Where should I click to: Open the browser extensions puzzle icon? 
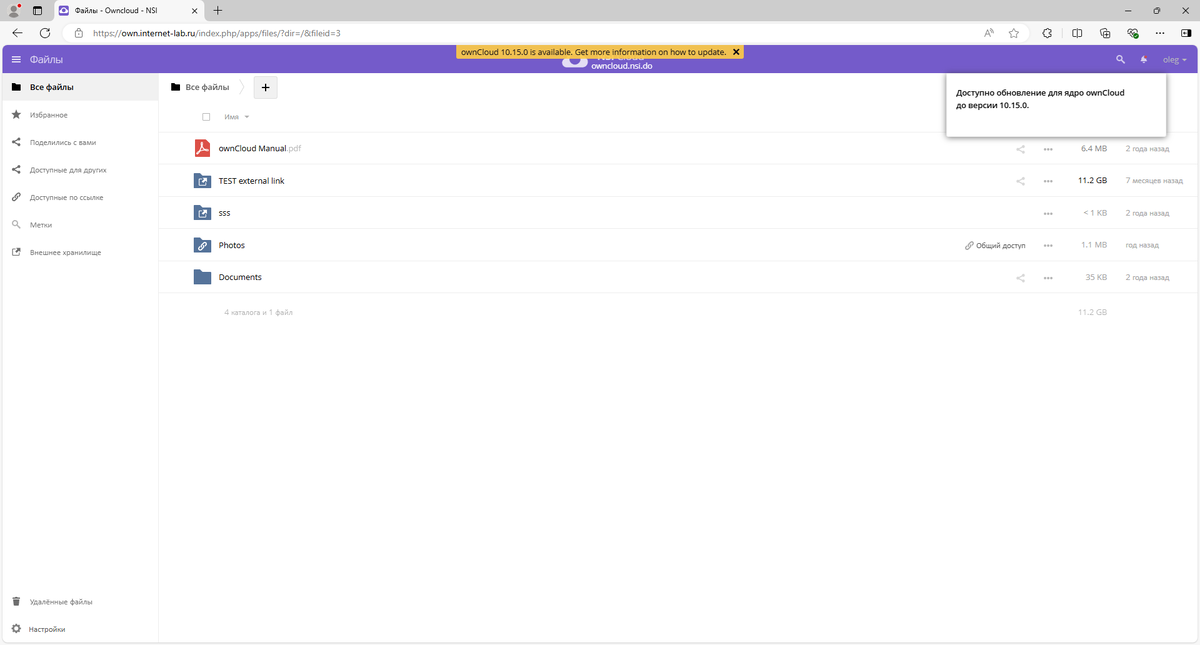pyautogui.click(x=1047, y=33)
